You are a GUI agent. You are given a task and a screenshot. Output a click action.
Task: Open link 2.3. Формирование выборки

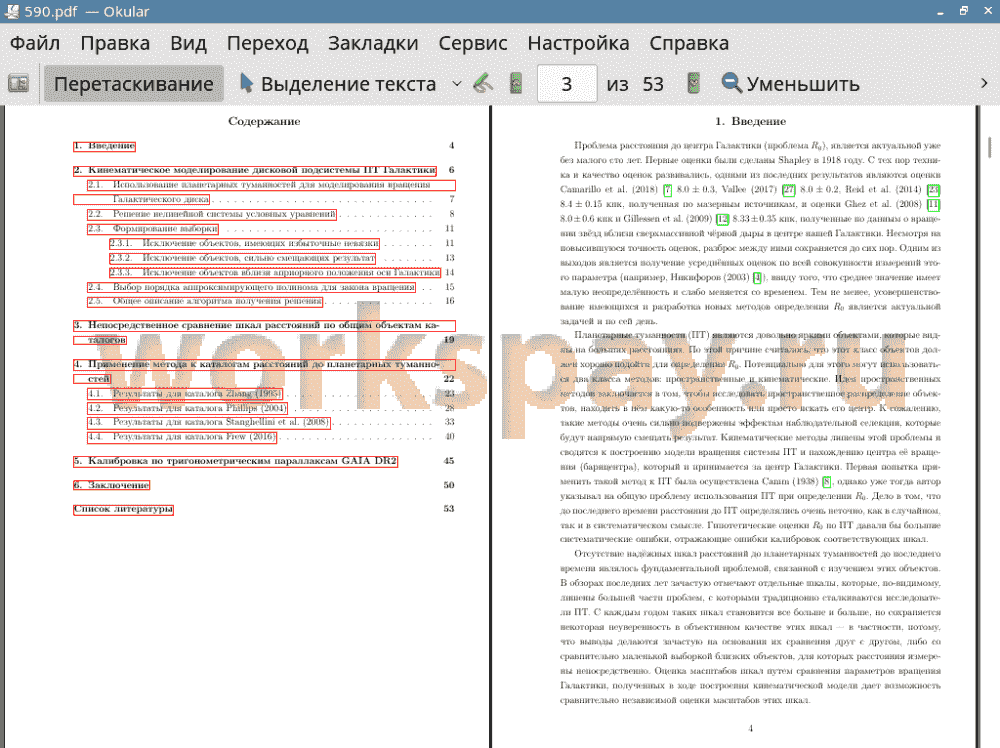pyautogui.click(x=153, y=229)
